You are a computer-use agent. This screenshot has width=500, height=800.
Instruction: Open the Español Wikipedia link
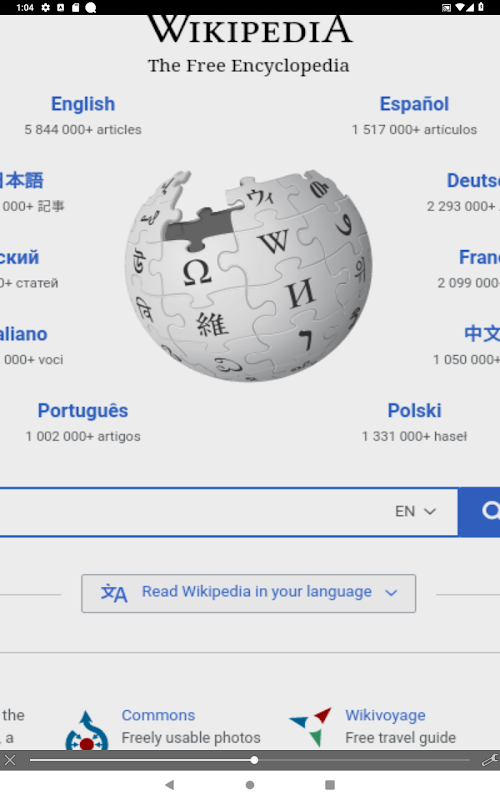point(414,104)
